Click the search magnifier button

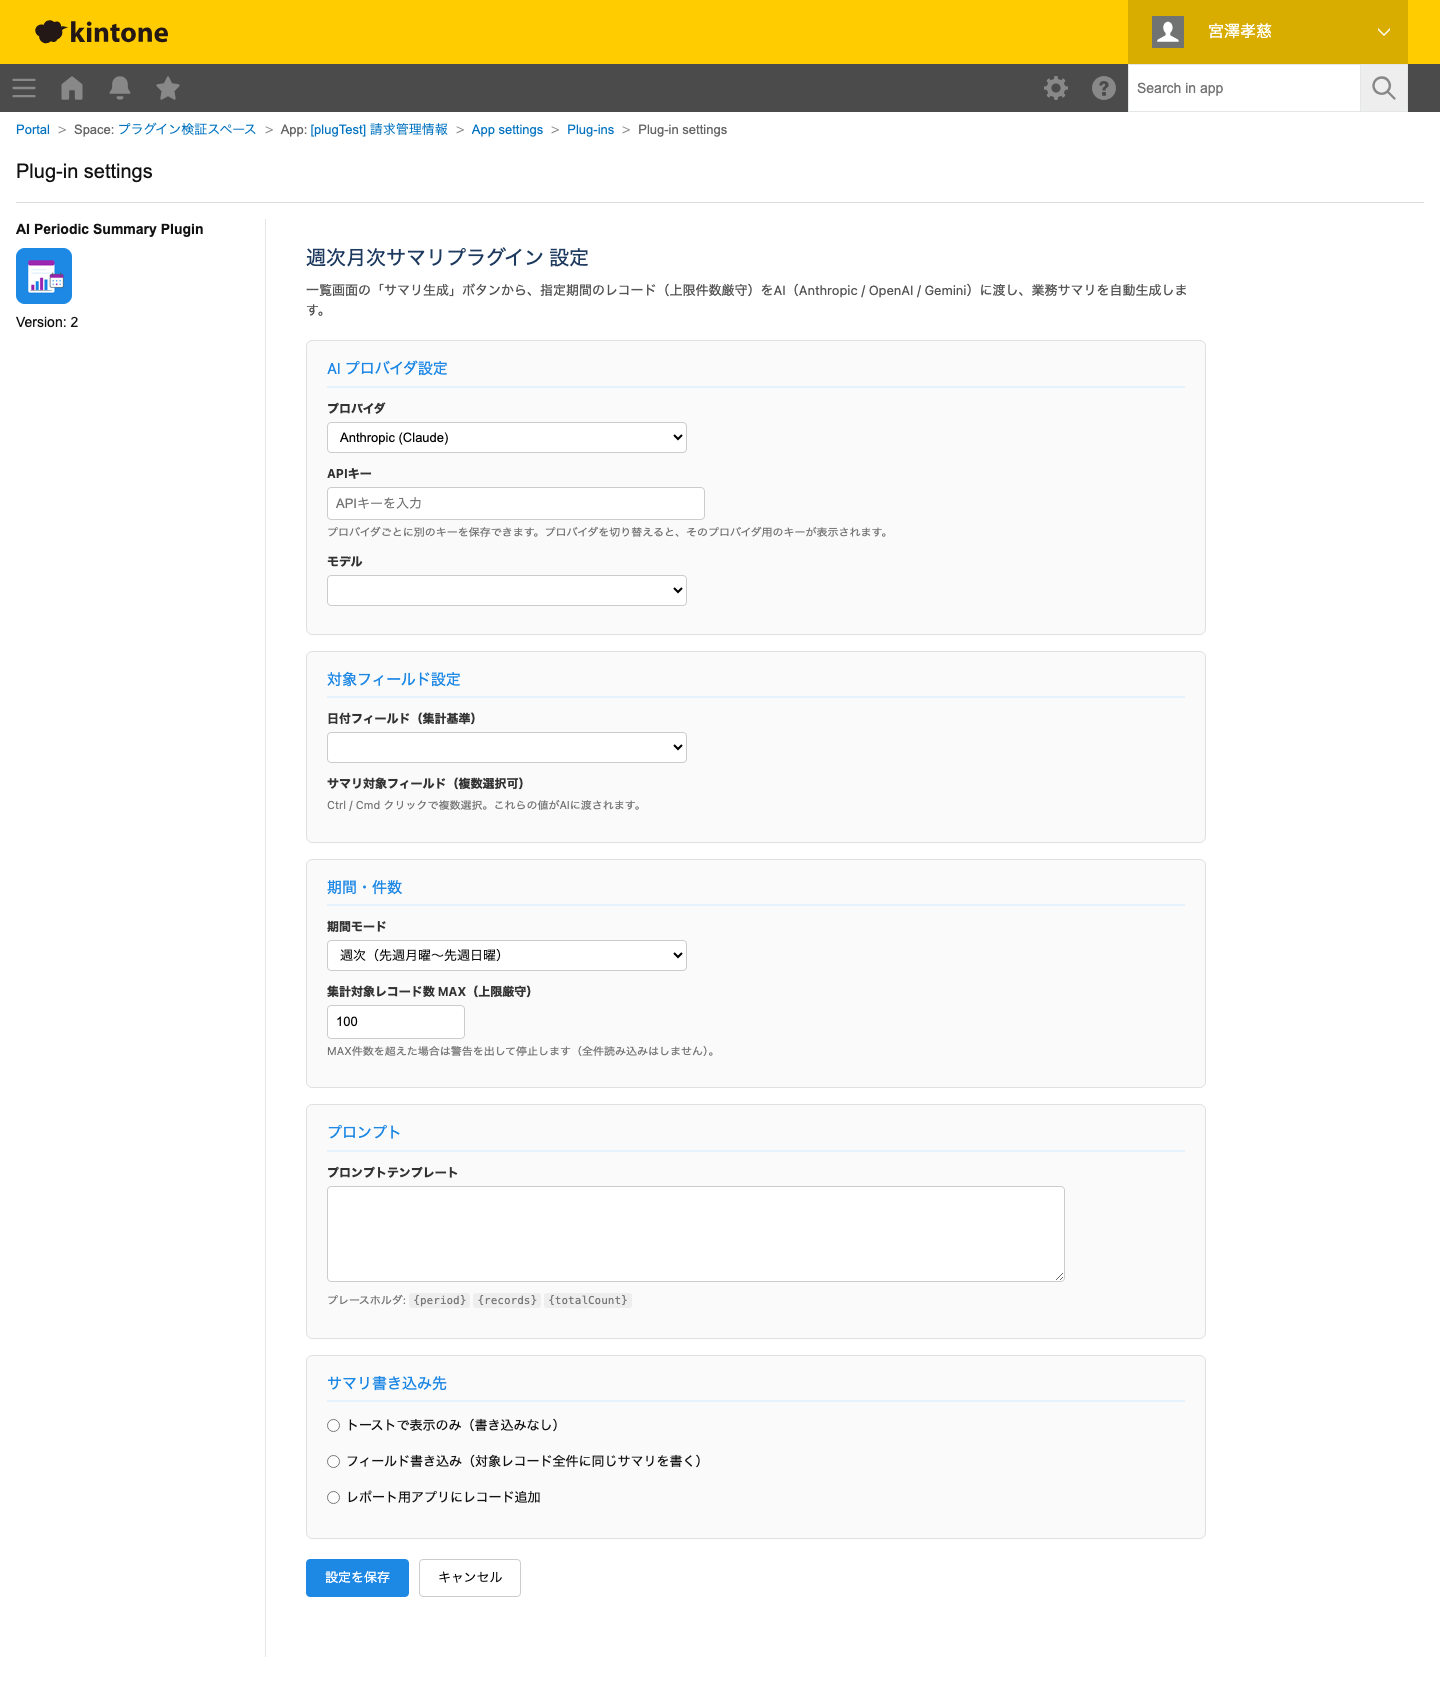pos(1384,88)
